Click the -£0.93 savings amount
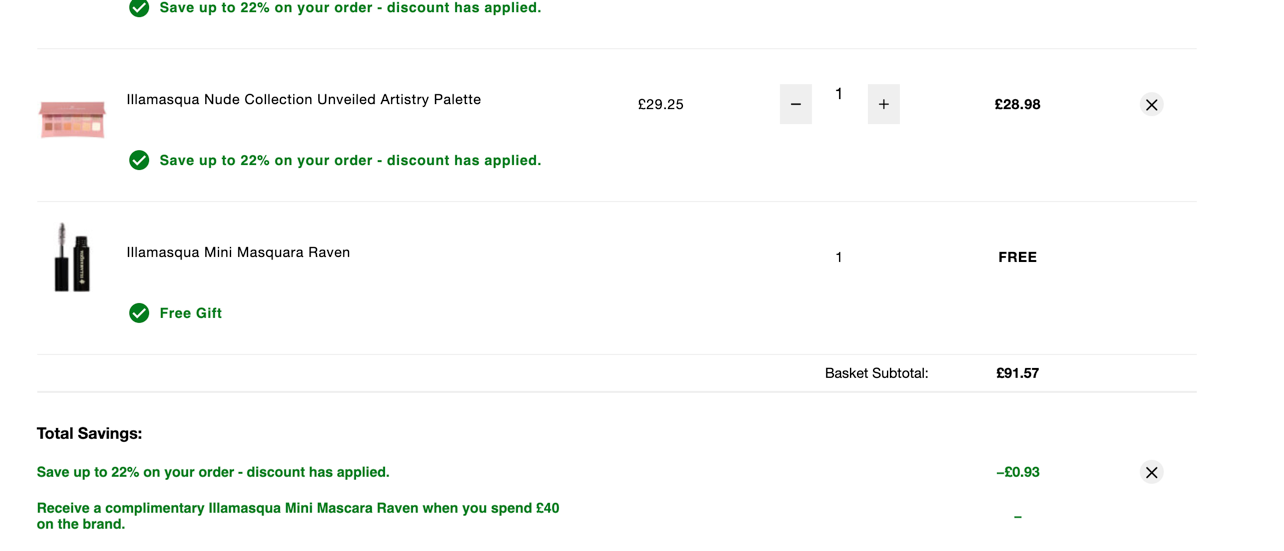 (x=1018, y=472)
